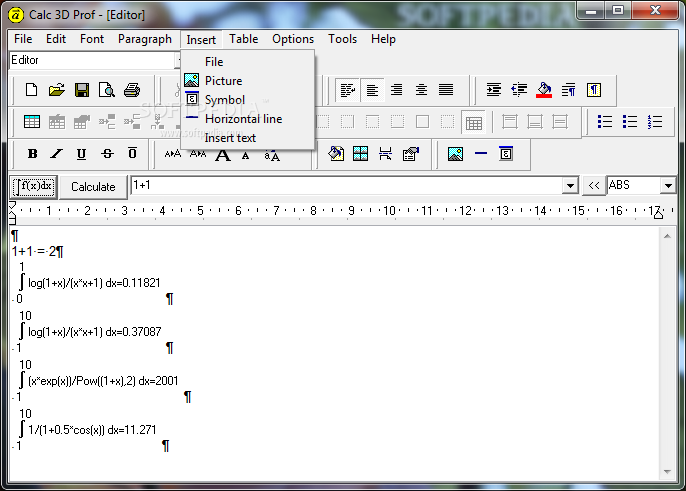Click the table properties icon
The height and width of the screenshot is (491, 686).
pos(411,154)
